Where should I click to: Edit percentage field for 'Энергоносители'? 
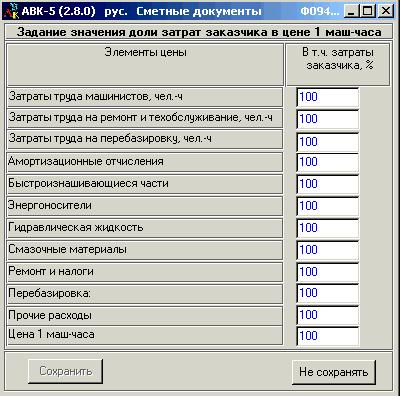click(x=328, y=206)
